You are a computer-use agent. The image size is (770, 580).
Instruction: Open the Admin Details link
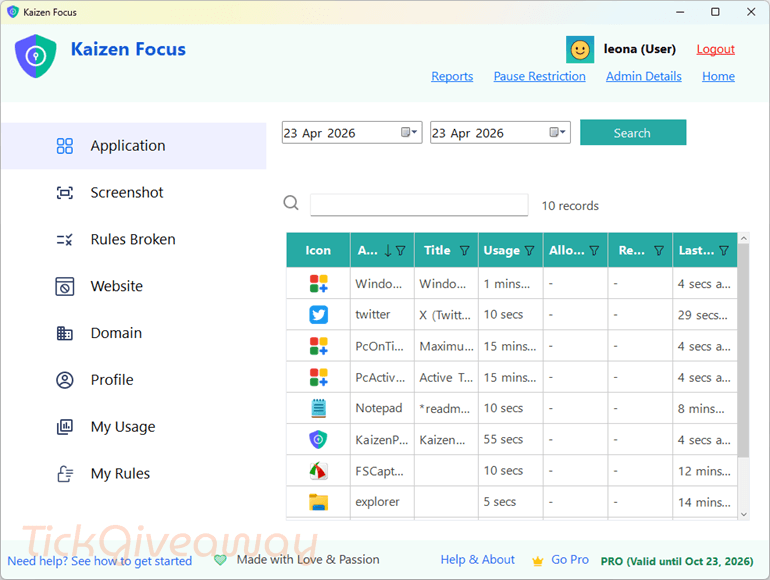(x=644, y=76)
